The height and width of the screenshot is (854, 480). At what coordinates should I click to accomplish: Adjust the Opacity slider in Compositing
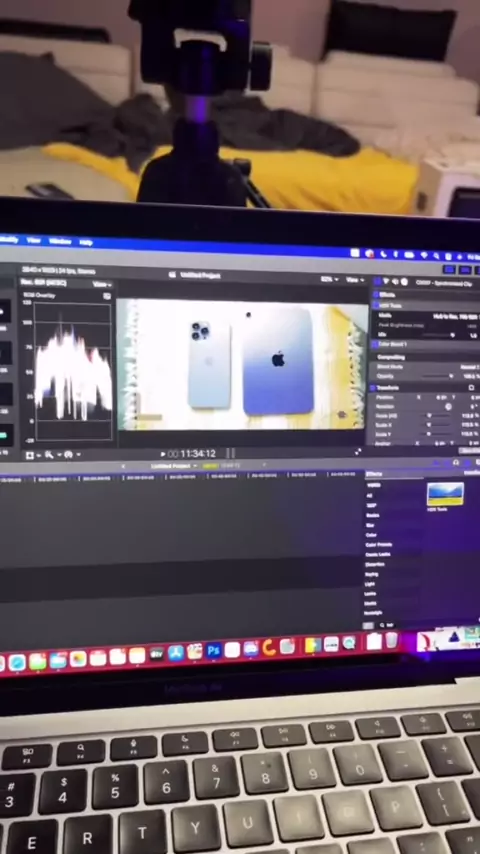(438, 376)
